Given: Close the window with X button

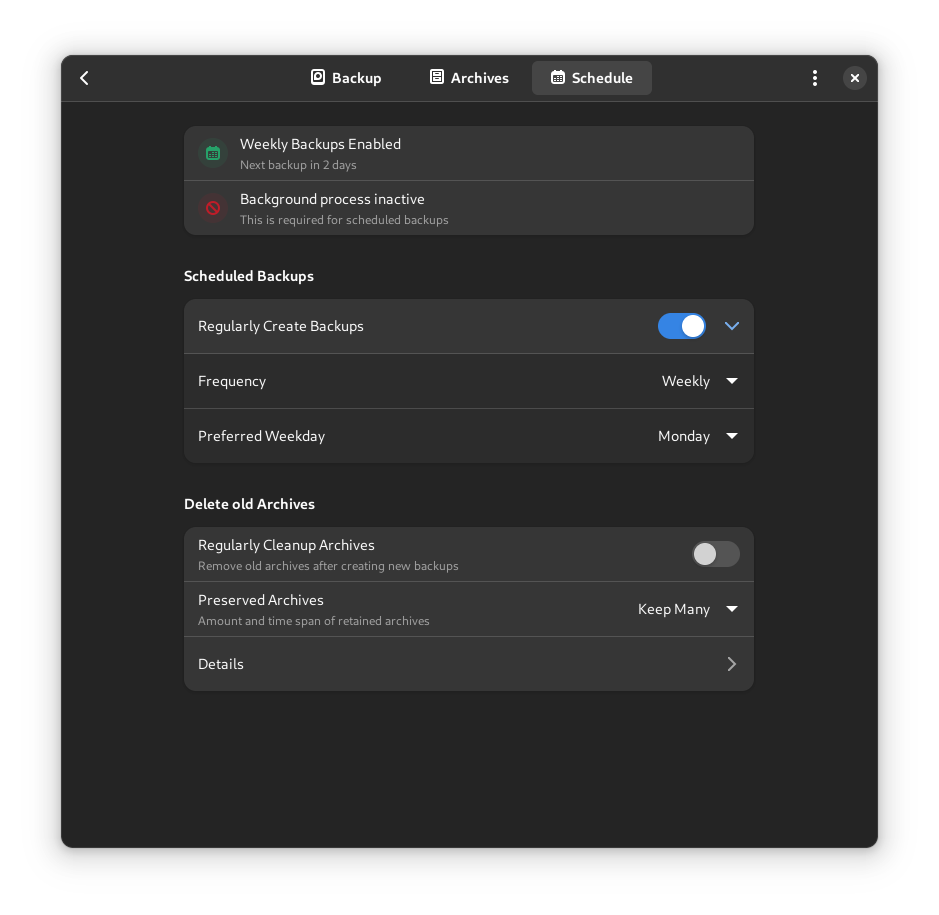Looking at the screenshot, I should click(854, 78).
